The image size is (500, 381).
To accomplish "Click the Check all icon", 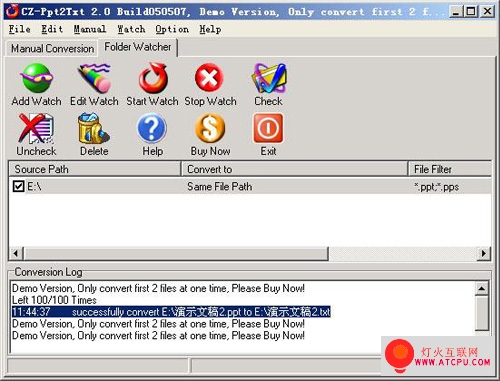I will pos(268,79).
